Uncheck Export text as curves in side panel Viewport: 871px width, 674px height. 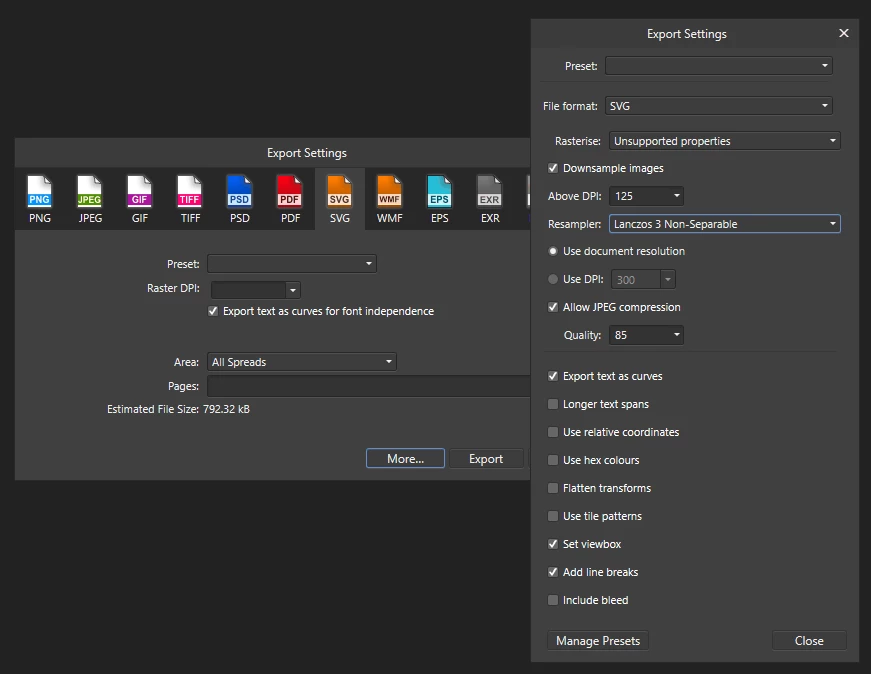coord(553,376)
